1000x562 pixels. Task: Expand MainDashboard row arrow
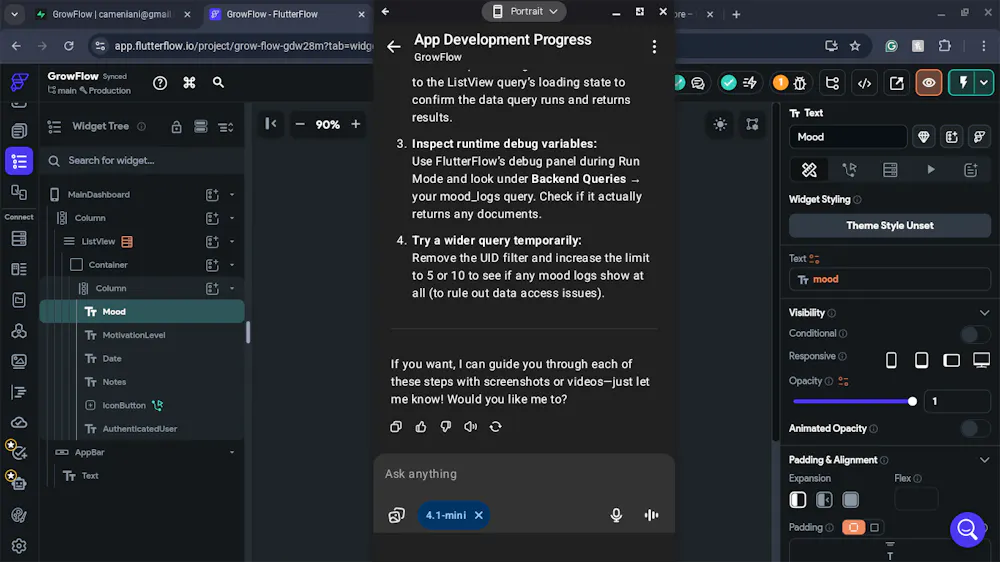(x=232, y=195)
